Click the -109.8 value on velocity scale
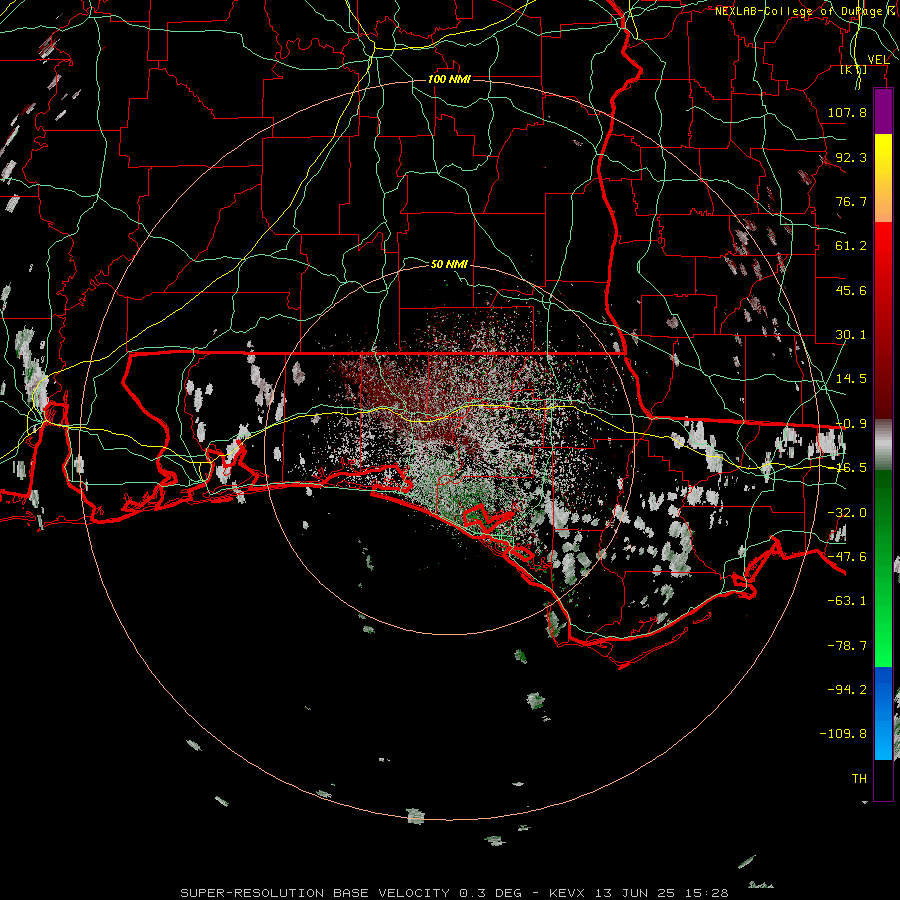The image size is (900, 900). tap(844, 734)
